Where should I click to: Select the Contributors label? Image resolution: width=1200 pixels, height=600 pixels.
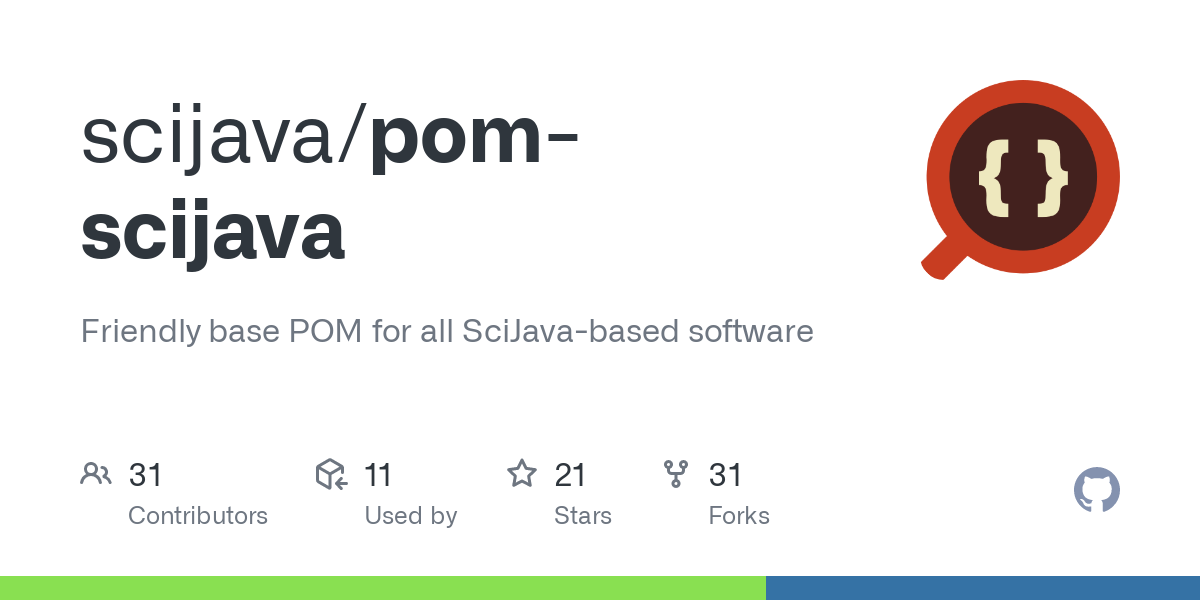point(198,516)
